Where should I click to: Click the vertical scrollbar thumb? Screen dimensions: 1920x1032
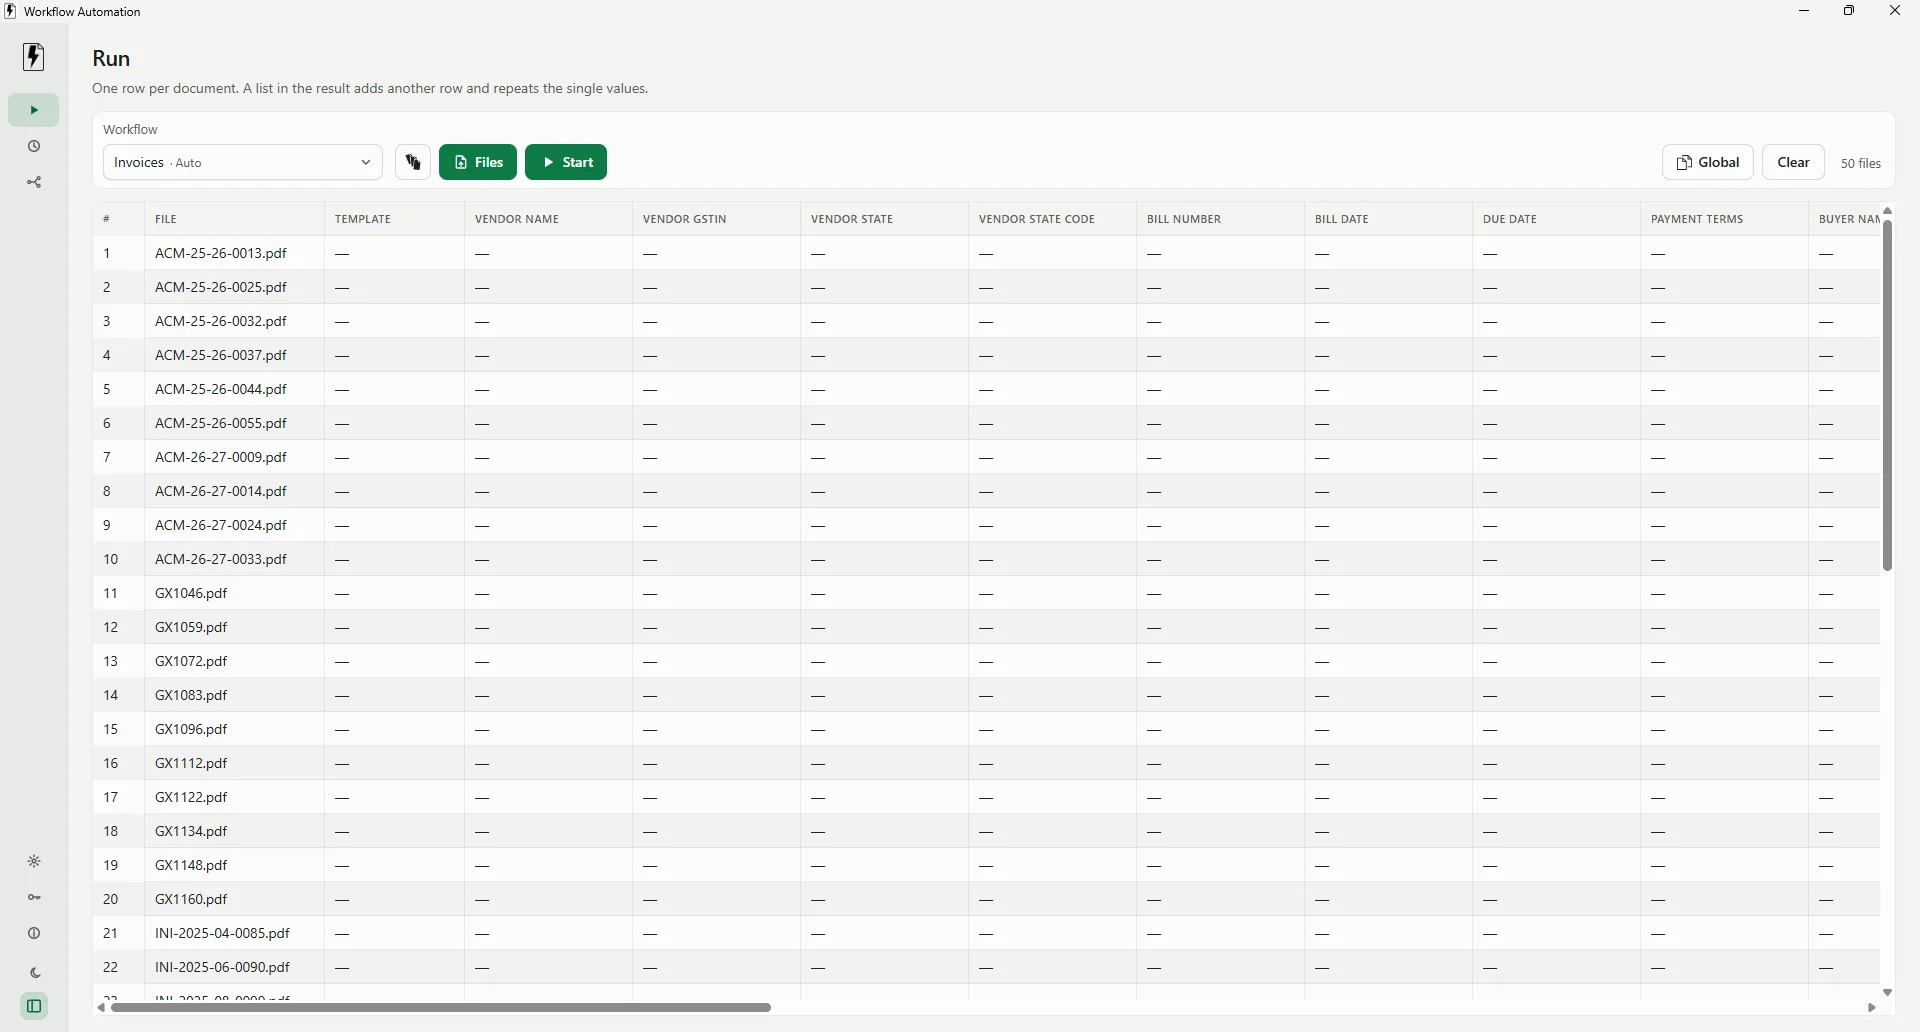point(1888,395)
